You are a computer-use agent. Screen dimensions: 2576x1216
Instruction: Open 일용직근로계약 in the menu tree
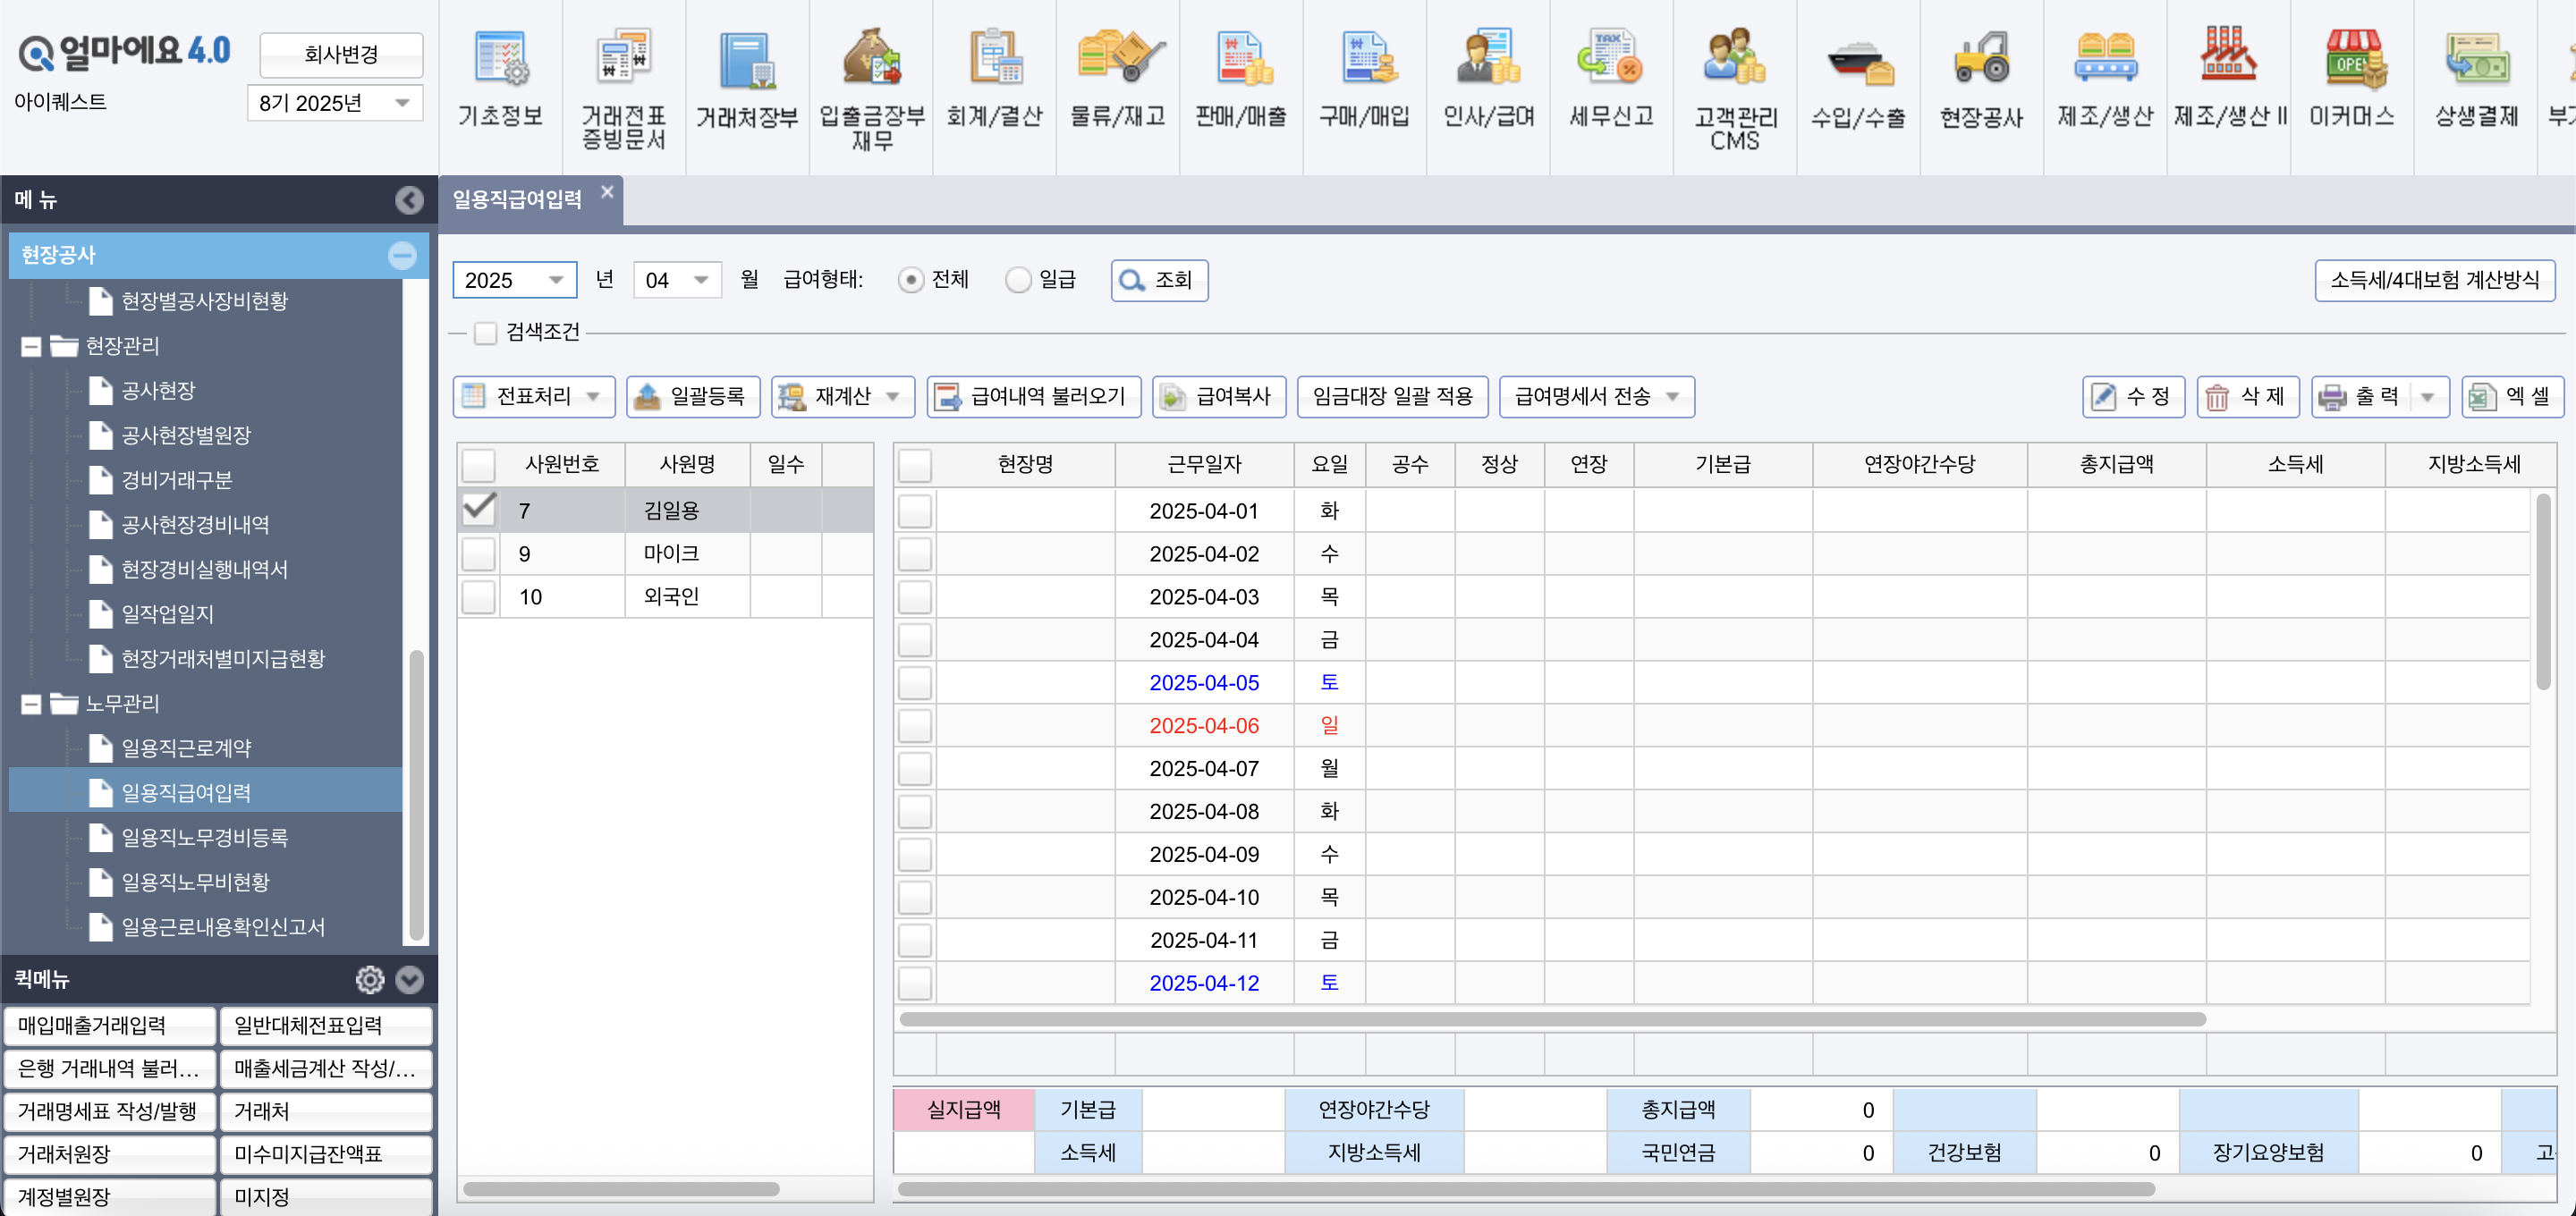[x=186, y=748]
